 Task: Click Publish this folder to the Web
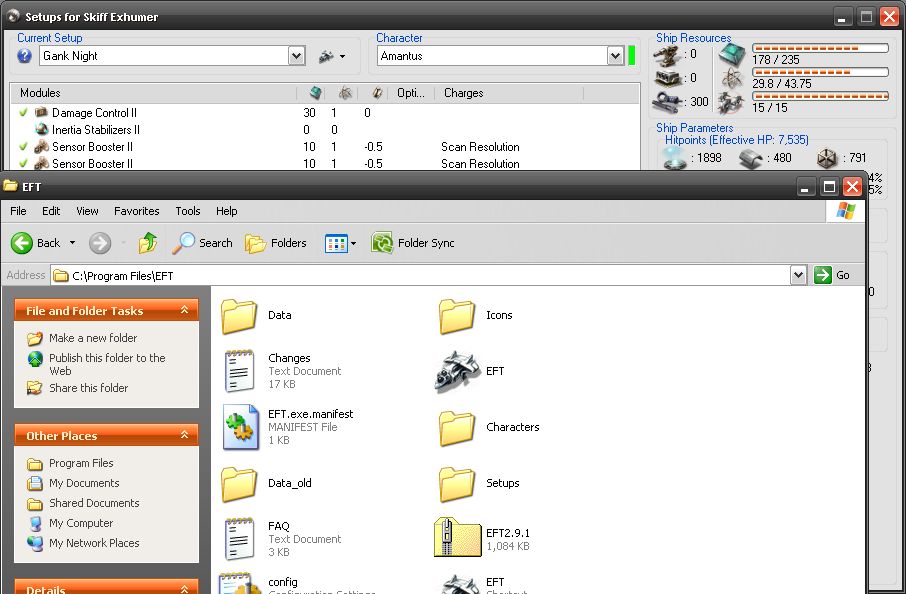(96, 364)
